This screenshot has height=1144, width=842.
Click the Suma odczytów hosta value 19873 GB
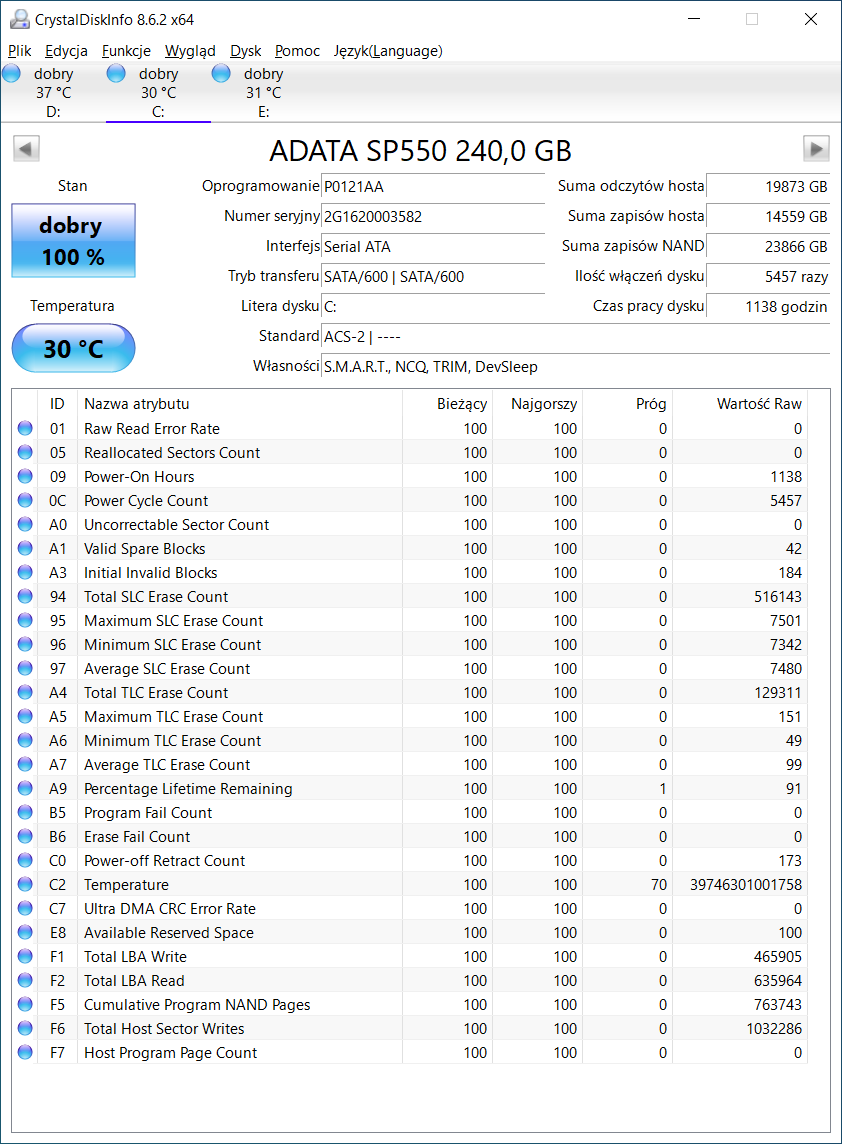768,187
